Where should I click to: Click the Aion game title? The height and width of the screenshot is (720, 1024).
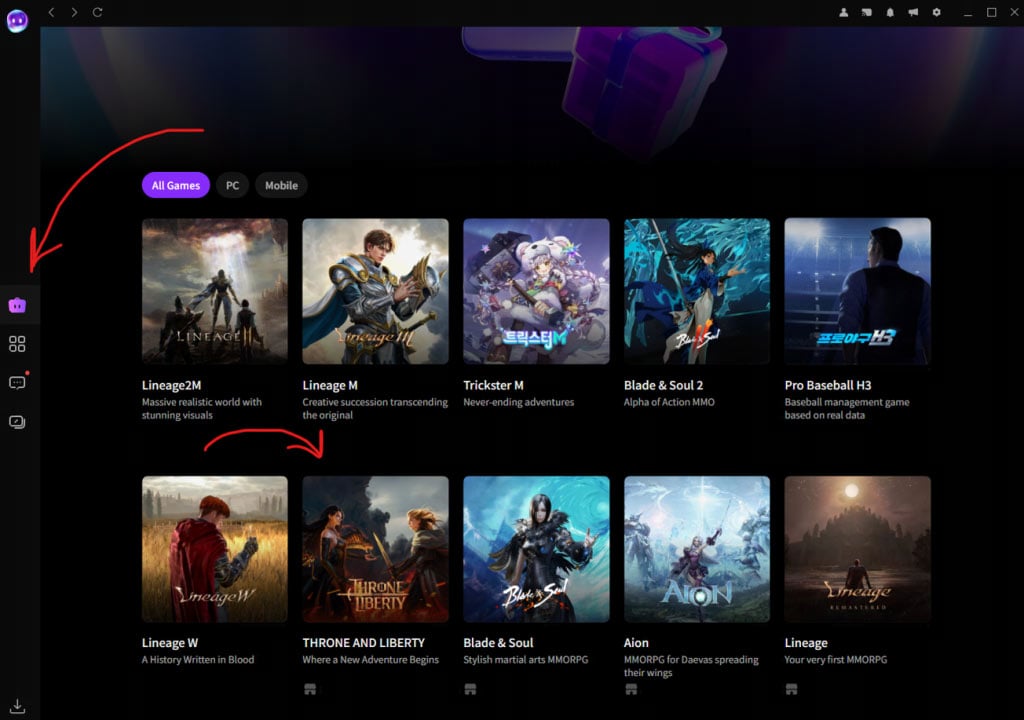636,643
